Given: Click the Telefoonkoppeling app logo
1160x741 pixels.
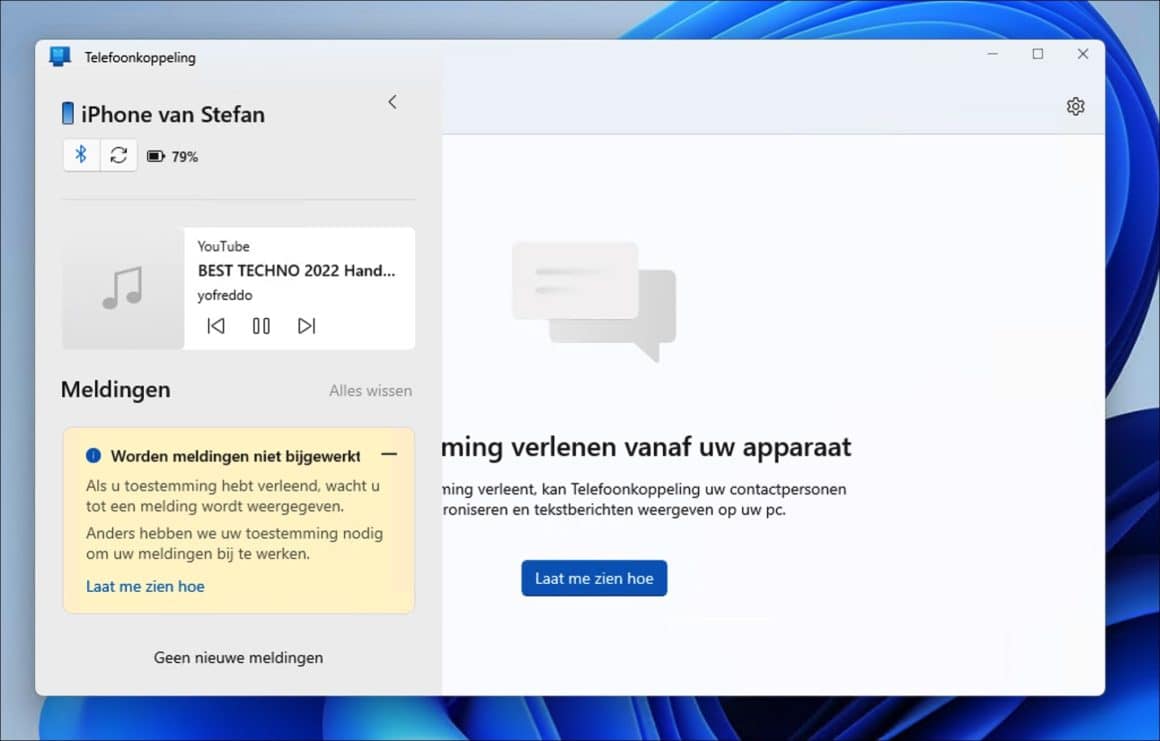Looking at the screenshot, I should [60, 56].
